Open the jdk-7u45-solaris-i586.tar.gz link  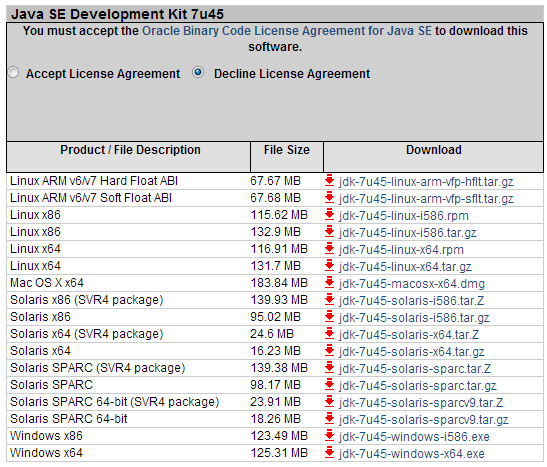pyautogui.click(x=414, y=318)
